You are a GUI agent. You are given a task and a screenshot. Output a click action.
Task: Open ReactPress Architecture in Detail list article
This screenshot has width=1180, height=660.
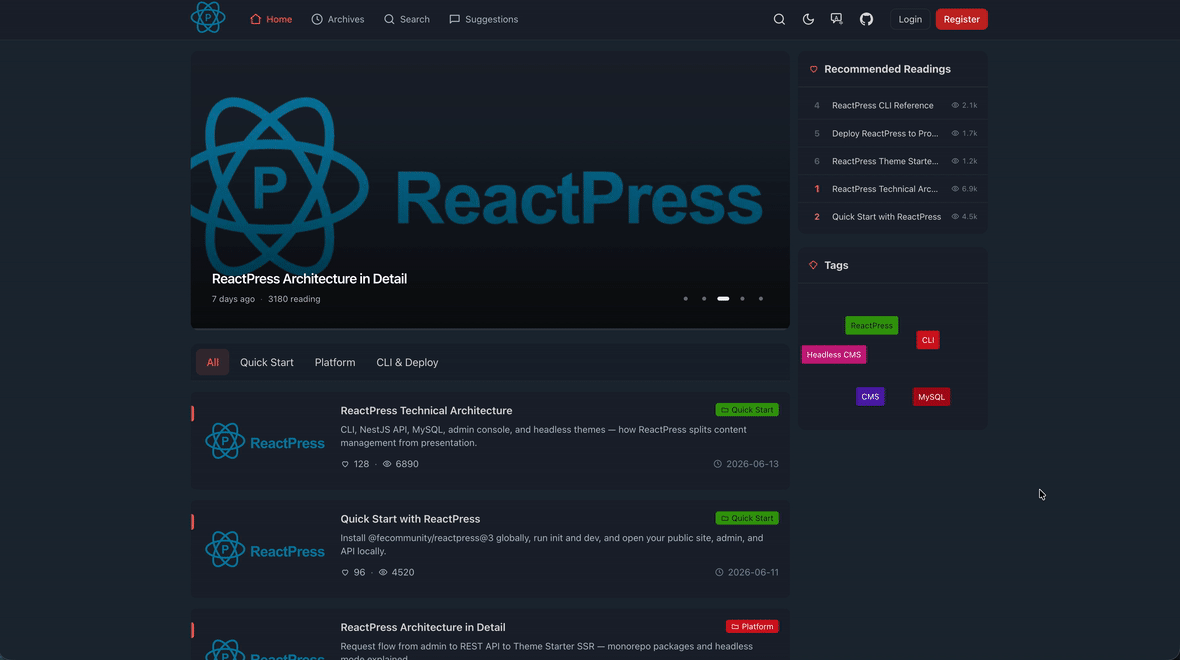423,628
